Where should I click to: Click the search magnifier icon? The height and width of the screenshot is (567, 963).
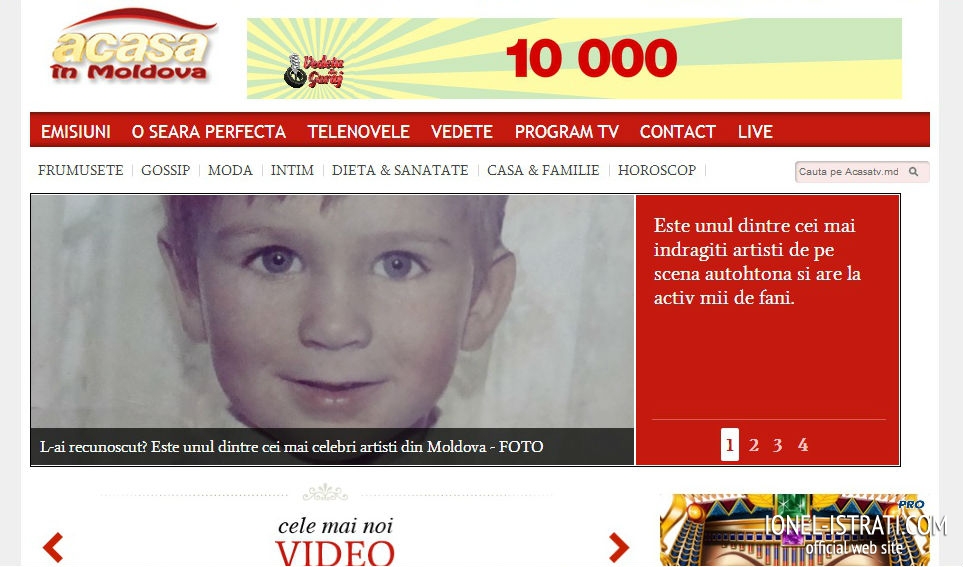[913, 172]
